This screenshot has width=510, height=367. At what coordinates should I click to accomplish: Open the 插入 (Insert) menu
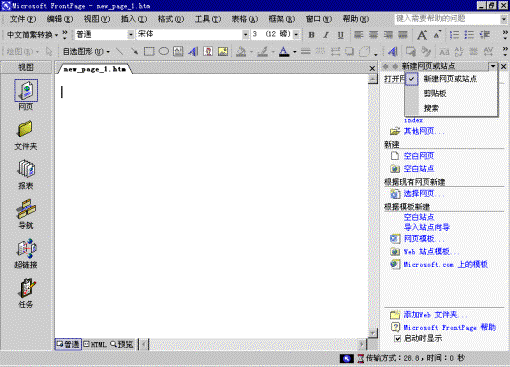coord(133,19)
